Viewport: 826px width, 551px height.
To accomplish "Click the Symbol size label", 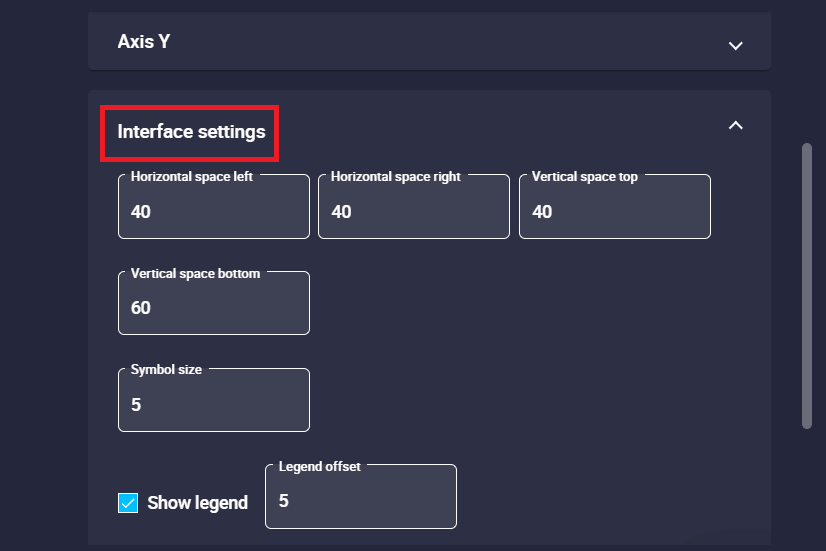I will pos(166,370).
